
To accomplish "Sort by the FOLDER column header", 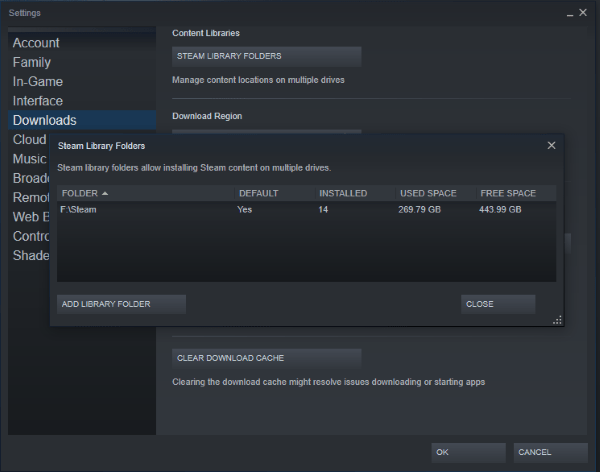I will (146, 193).
